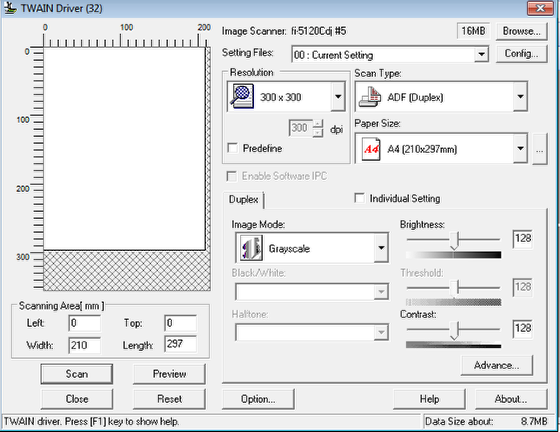560x432 pixels.
Task: Select the Duplex tab
Action: click(x=244, y=200)
